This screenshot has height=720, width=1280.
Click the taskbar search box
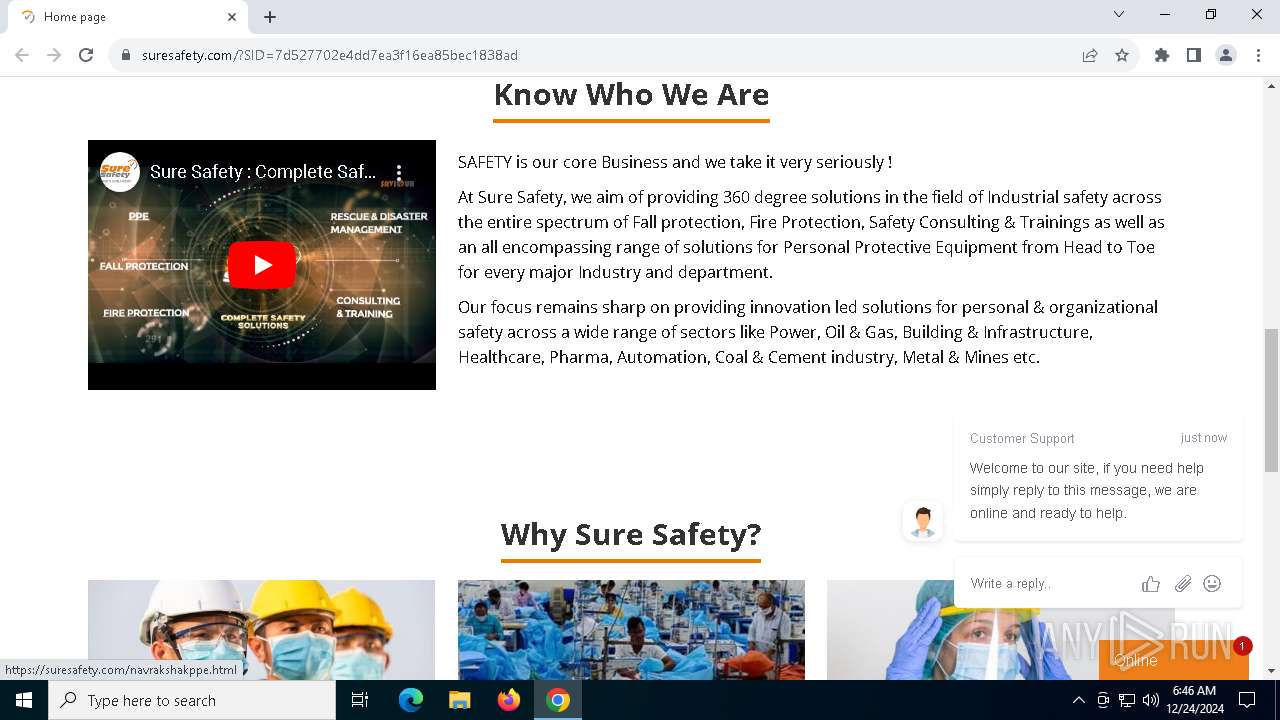pyautogui.click(x=192, y=700)
